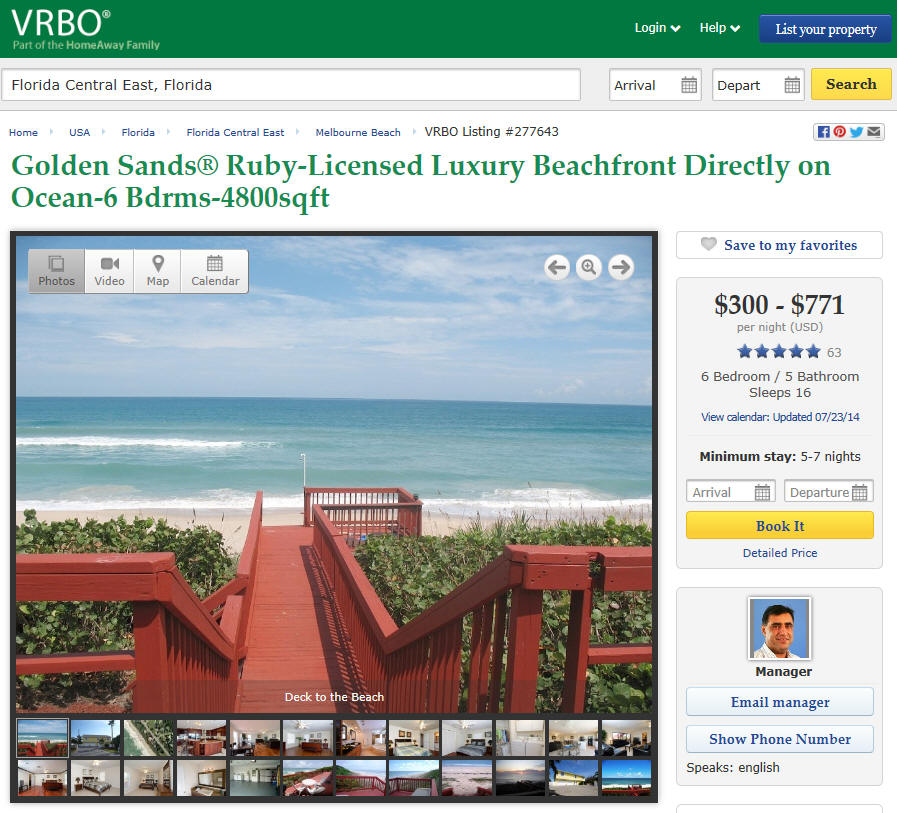The width and height of the screenshot is (897, 813).
Task: Pin listing with the Pinterest icon
Action: click(839, 132)
